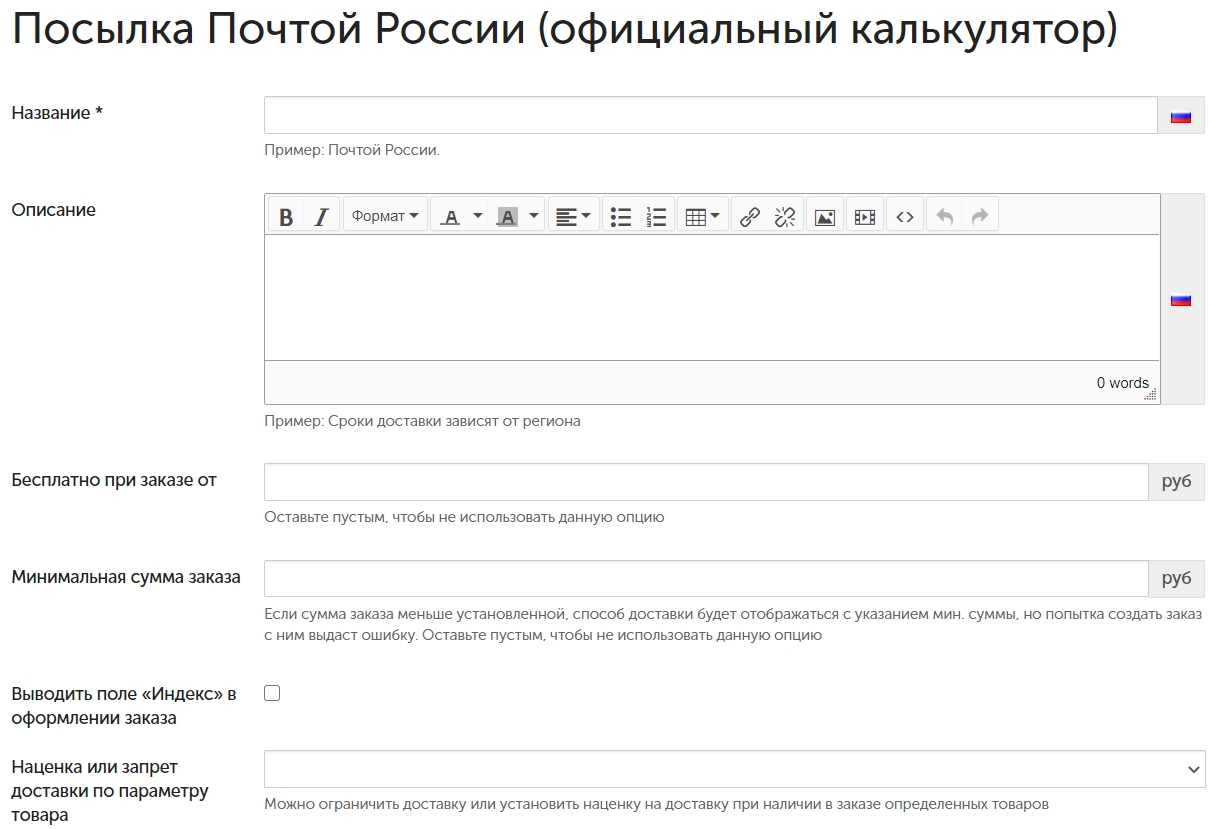Insert media video into description
Image resolution: width=1221 pixels, height=829 pixels.
tap(865, 216)
